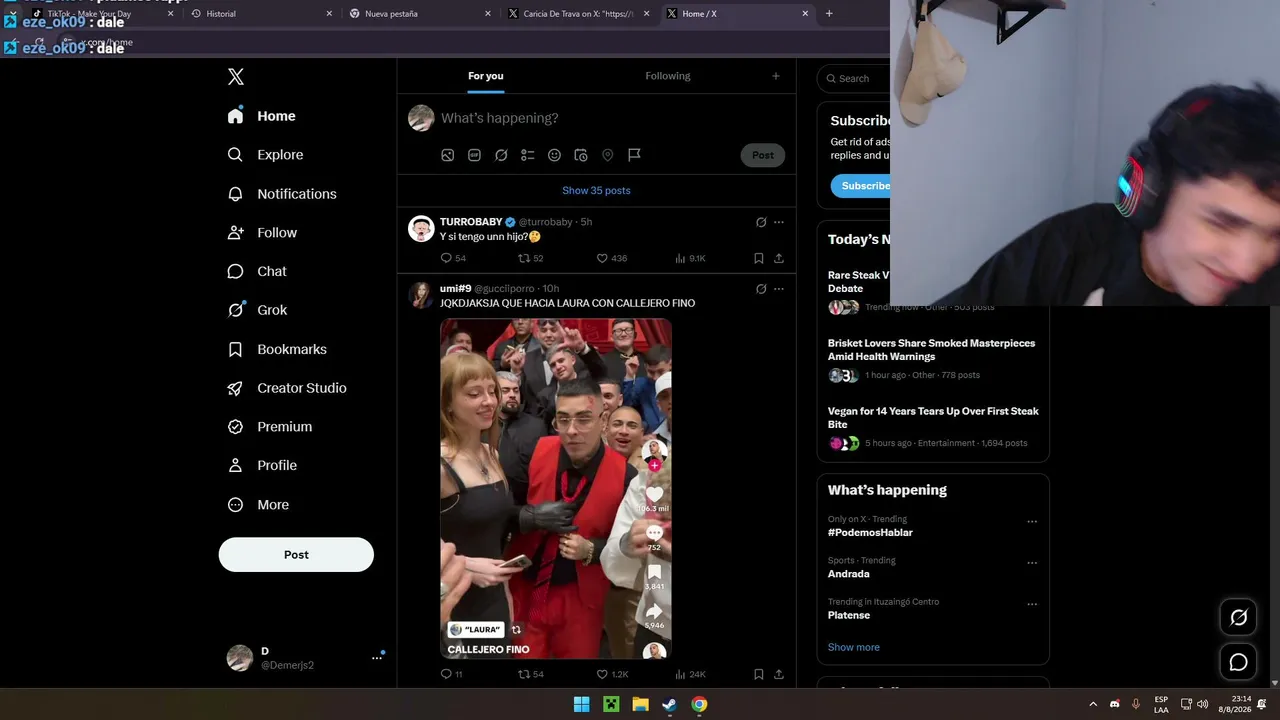Click the Search box on X
The image size is (1280, 720).
[x=855, y=78]
